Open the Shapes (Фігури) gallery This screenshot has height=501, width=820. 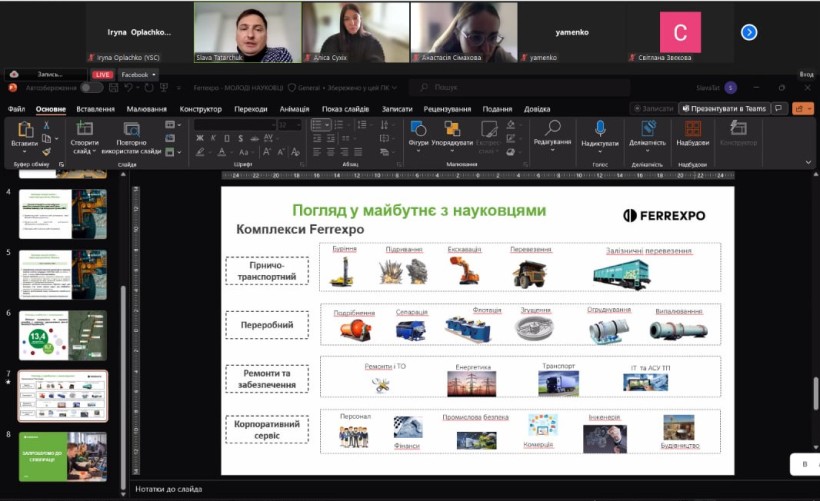point(418,136)
